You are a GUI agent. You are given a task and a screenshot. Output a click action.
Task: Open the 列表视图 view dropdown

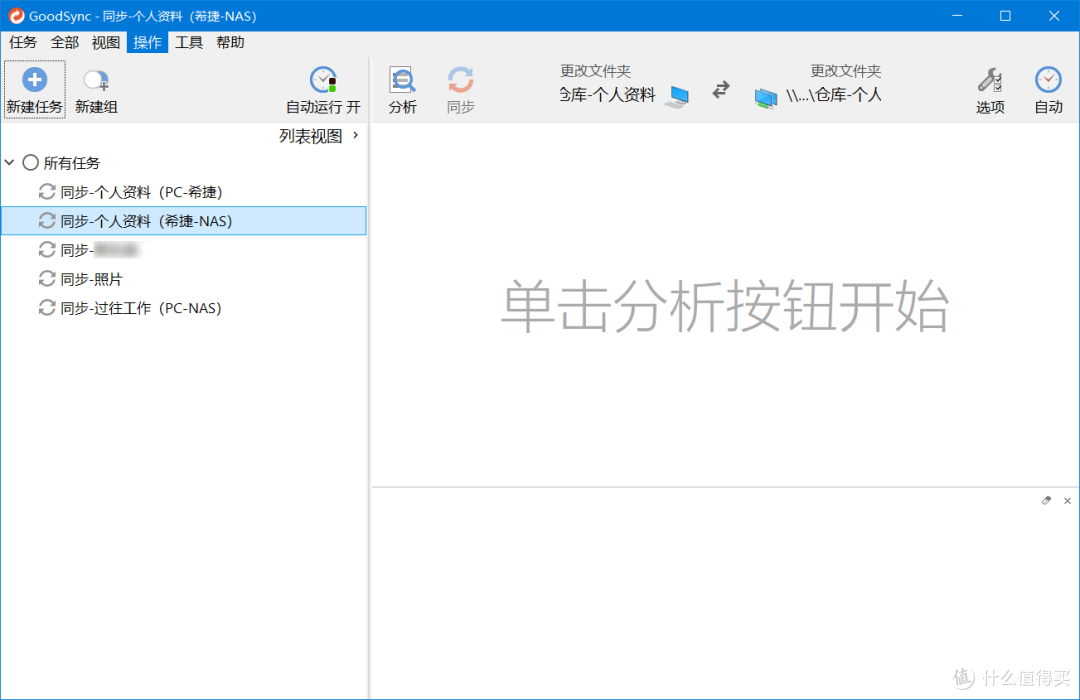tap(318, 136)
